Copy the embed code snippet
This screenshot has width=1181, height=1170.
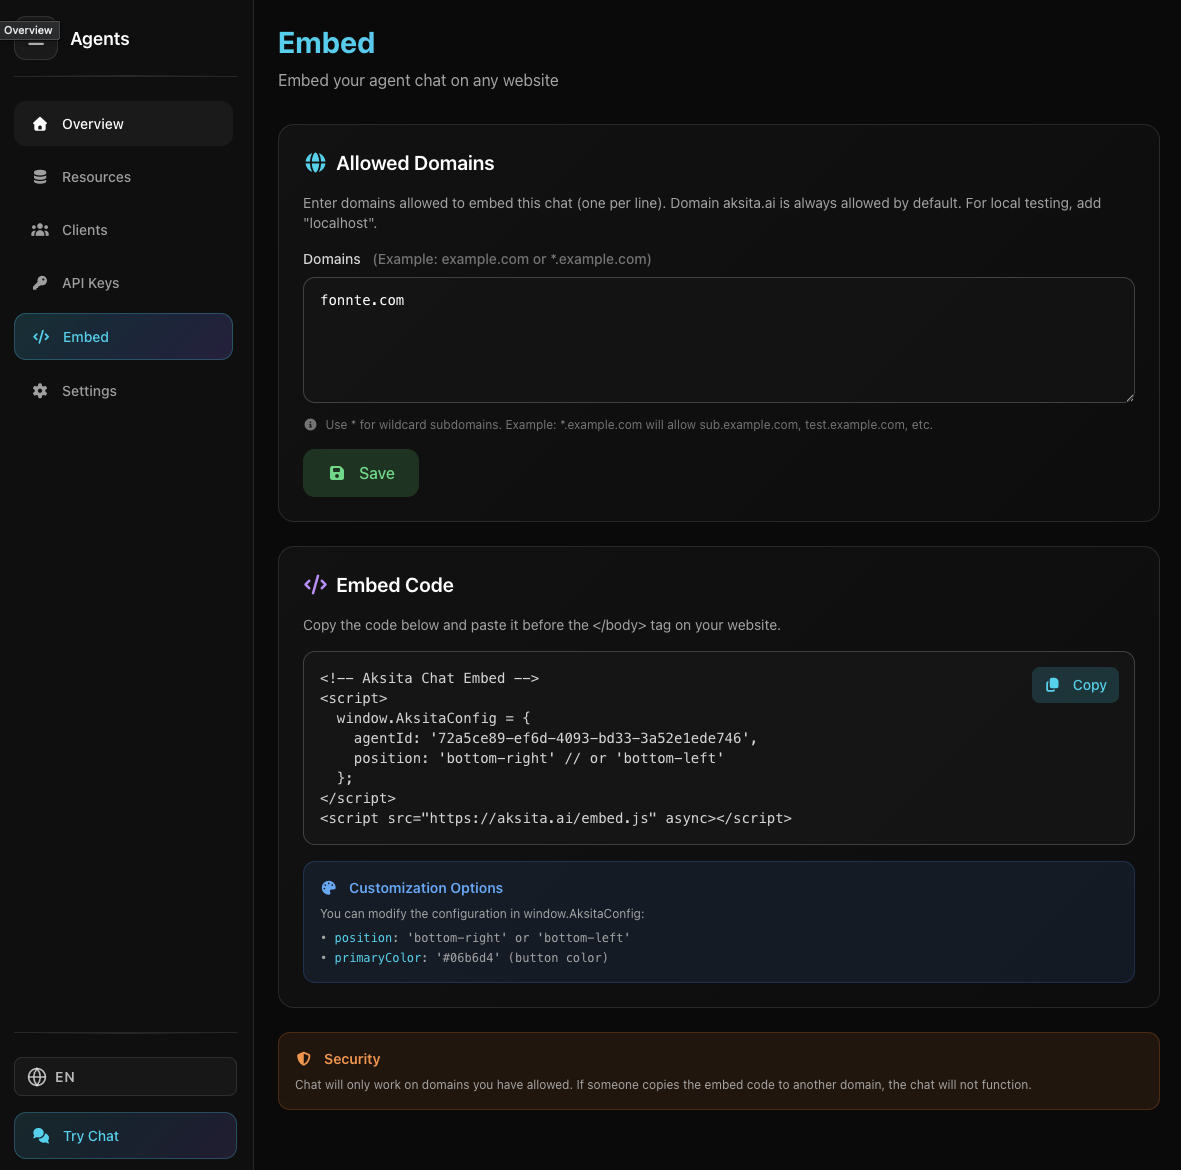pos(1075,685)
